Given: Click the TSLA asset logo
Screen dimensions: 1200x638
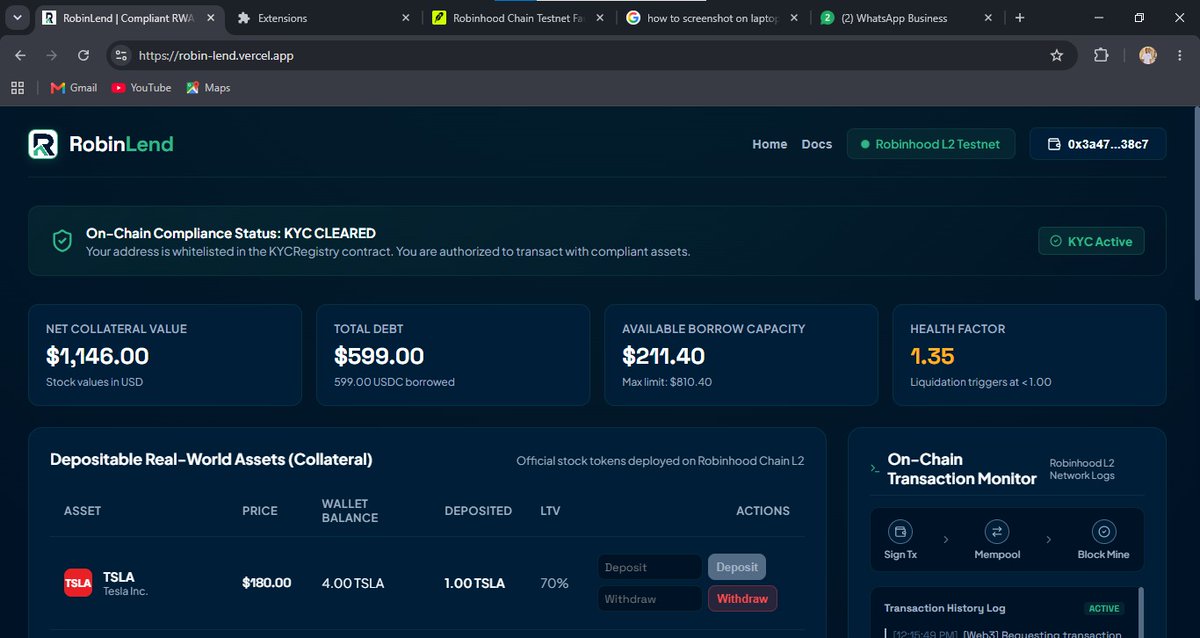Looking at the screenshot, I should click(78, 583).
